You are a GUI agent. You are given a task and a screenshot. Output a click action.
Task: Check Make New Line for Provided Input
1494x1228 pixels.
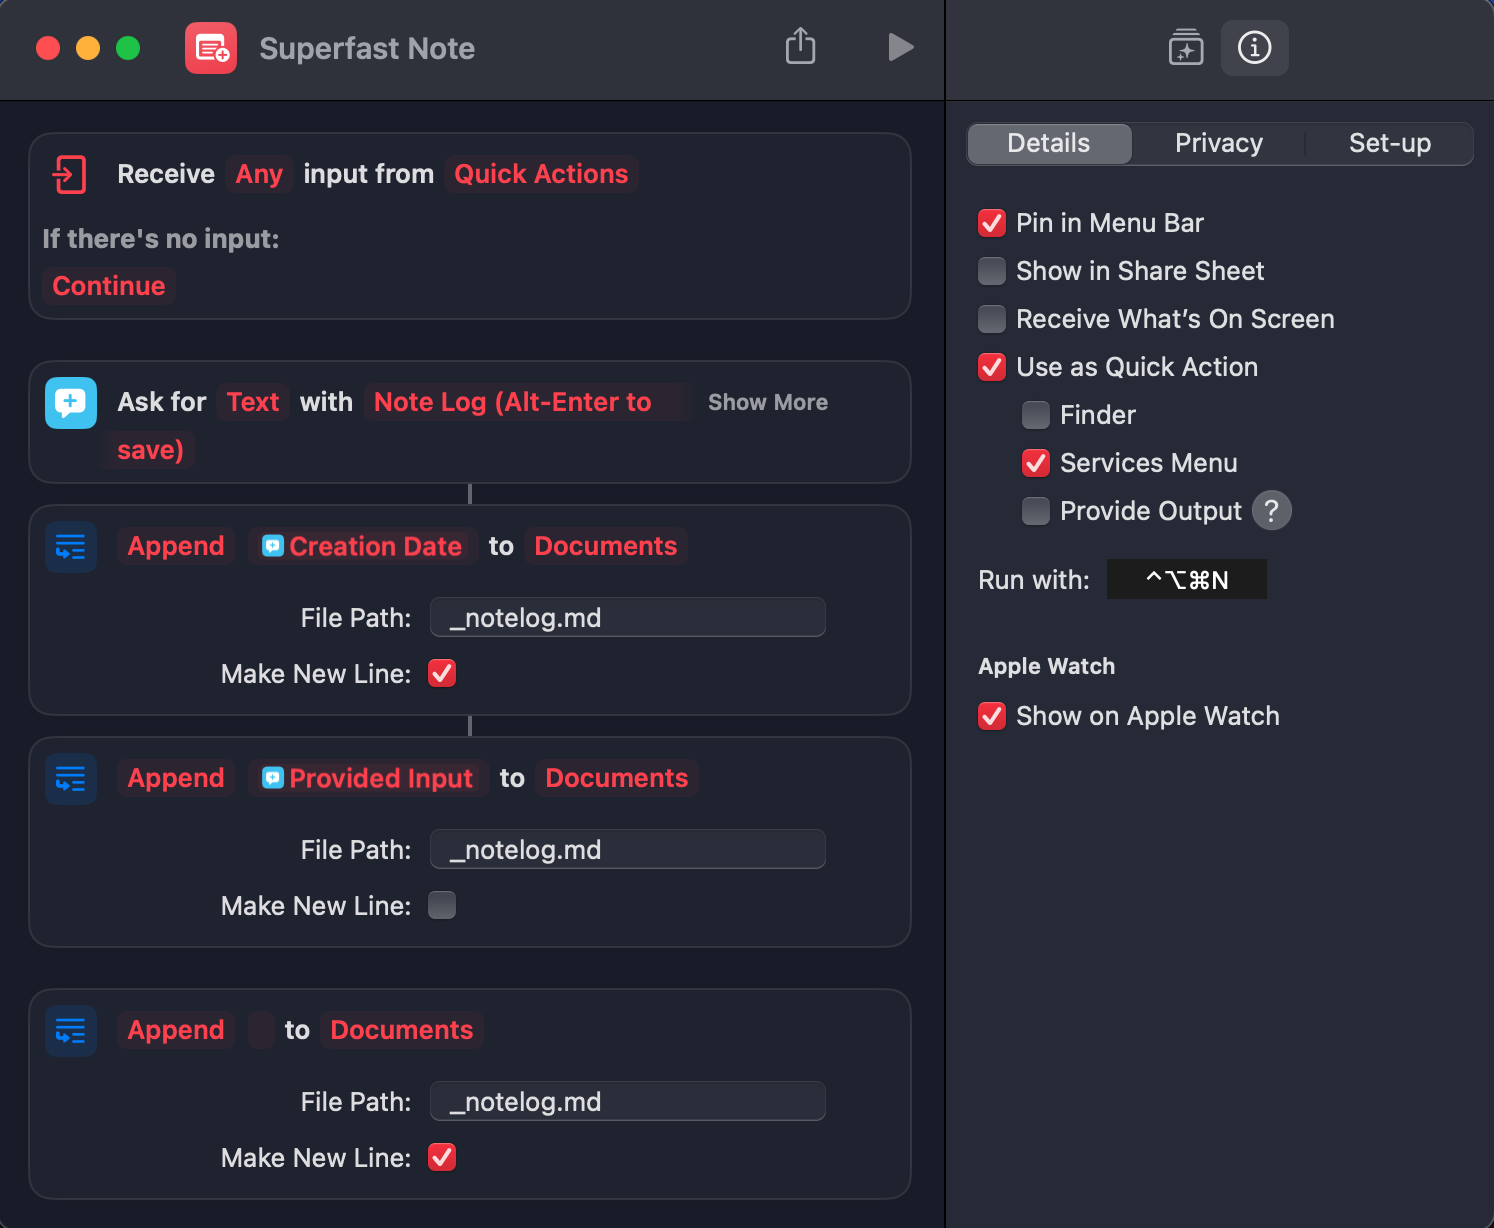click(x=442, y=905)
